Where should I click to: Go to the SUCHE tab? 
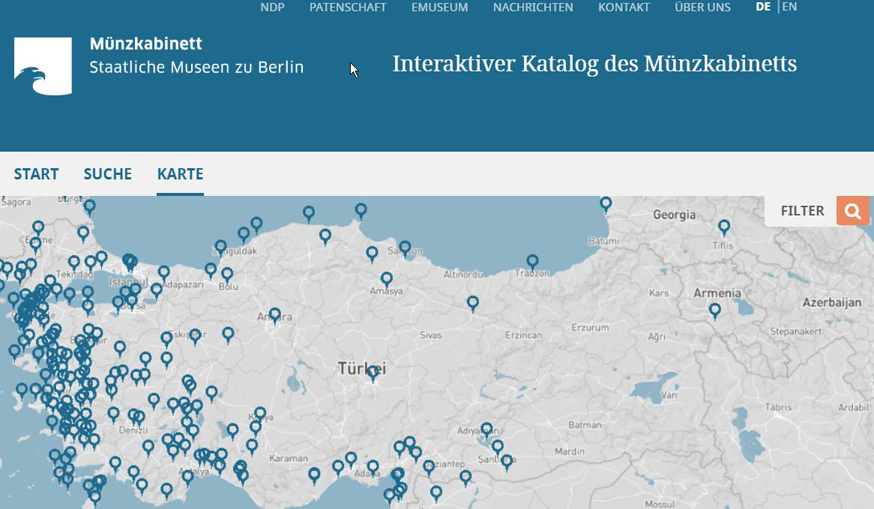(x=108, y=174)
